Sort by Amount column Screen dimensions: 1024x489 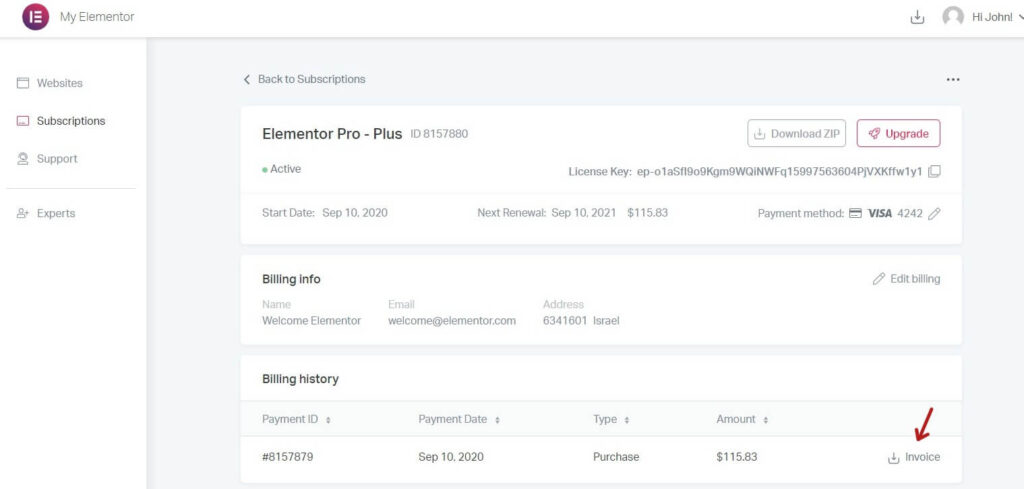pos(742,419)
